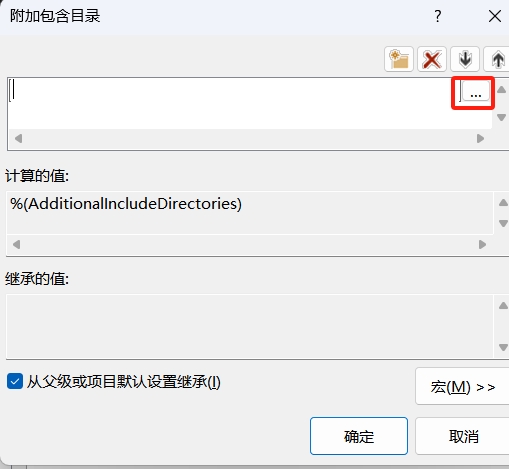This screenshot has width=509, height=469.
Task: Click up arrow in 计算的值 scrollbar
Action: point(503,202)
